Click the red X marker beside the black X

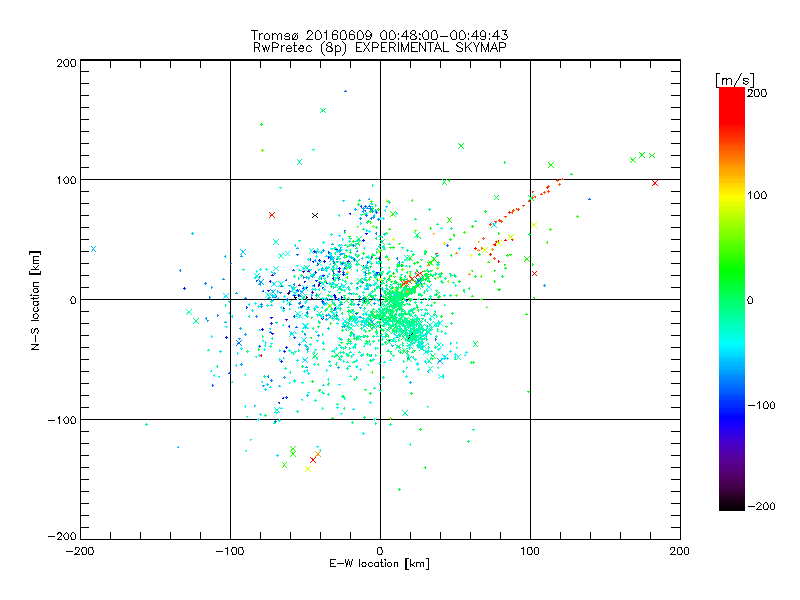pyautogui.click(x=272, y=215)
